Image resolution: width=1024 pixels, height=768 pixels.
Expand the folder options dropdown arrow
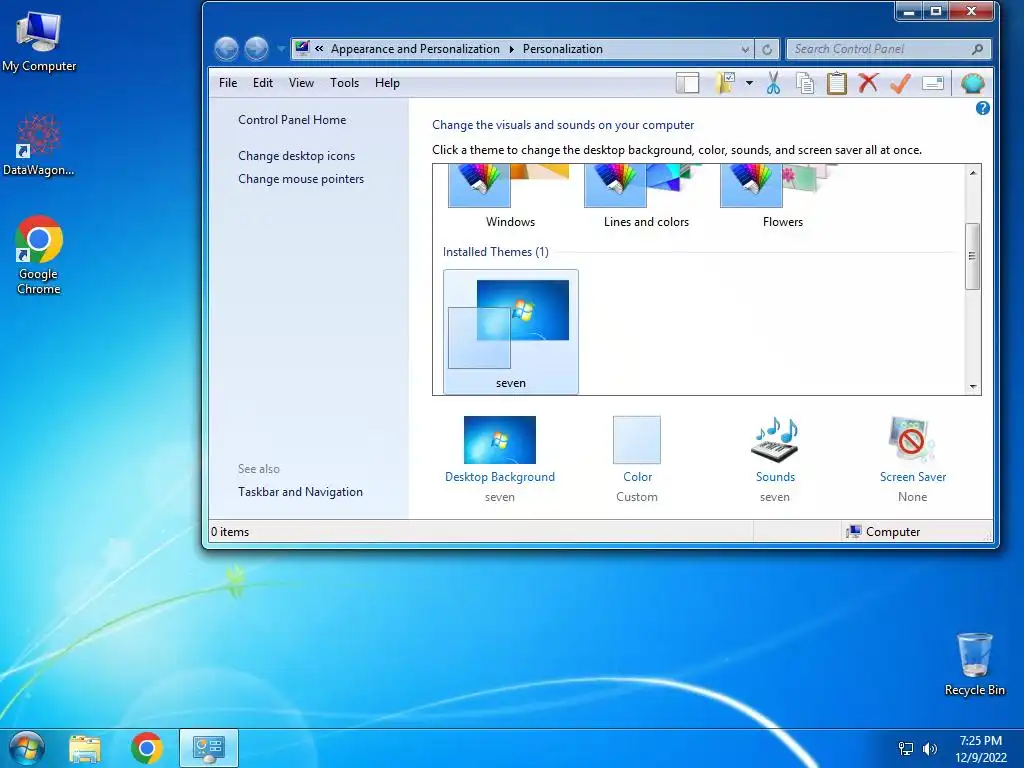(750, 83)
